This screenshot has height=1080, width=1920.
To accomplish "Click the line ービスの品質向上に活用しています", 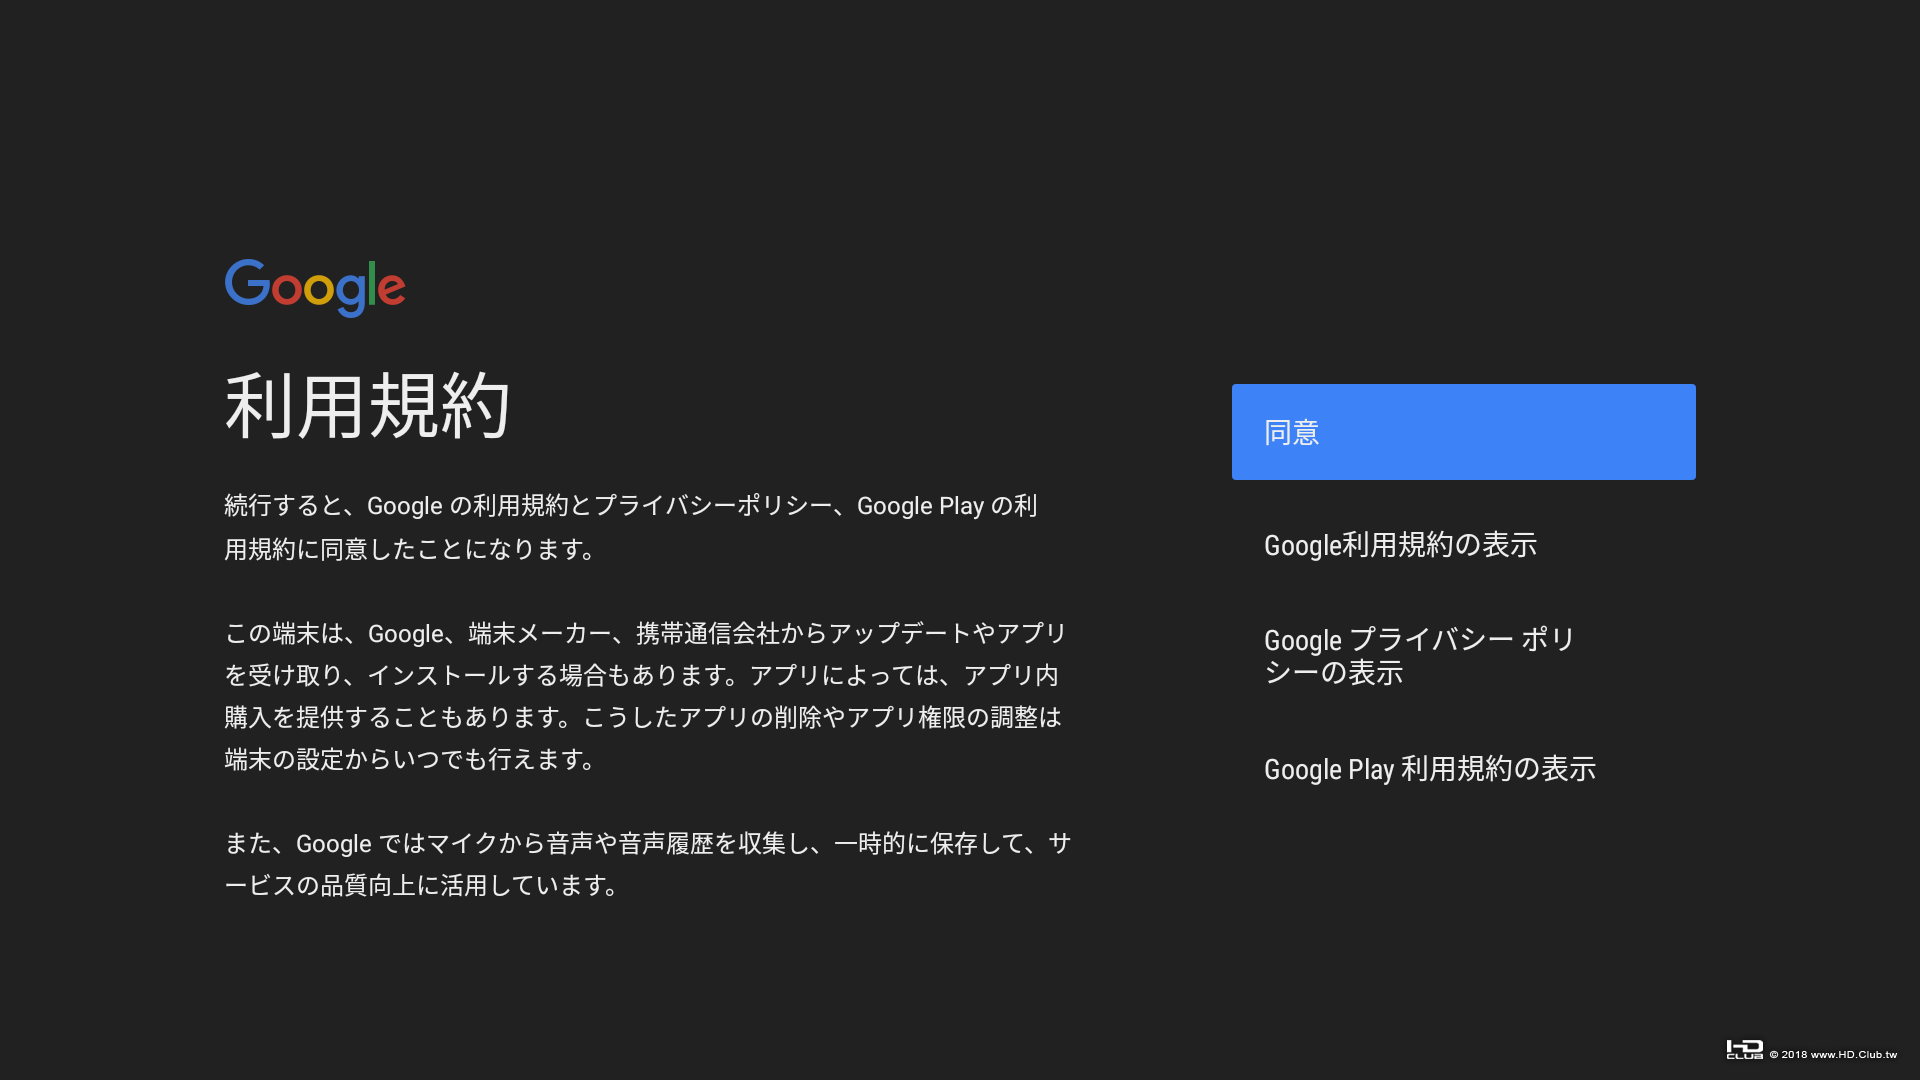I will click(x=422, y=885).
